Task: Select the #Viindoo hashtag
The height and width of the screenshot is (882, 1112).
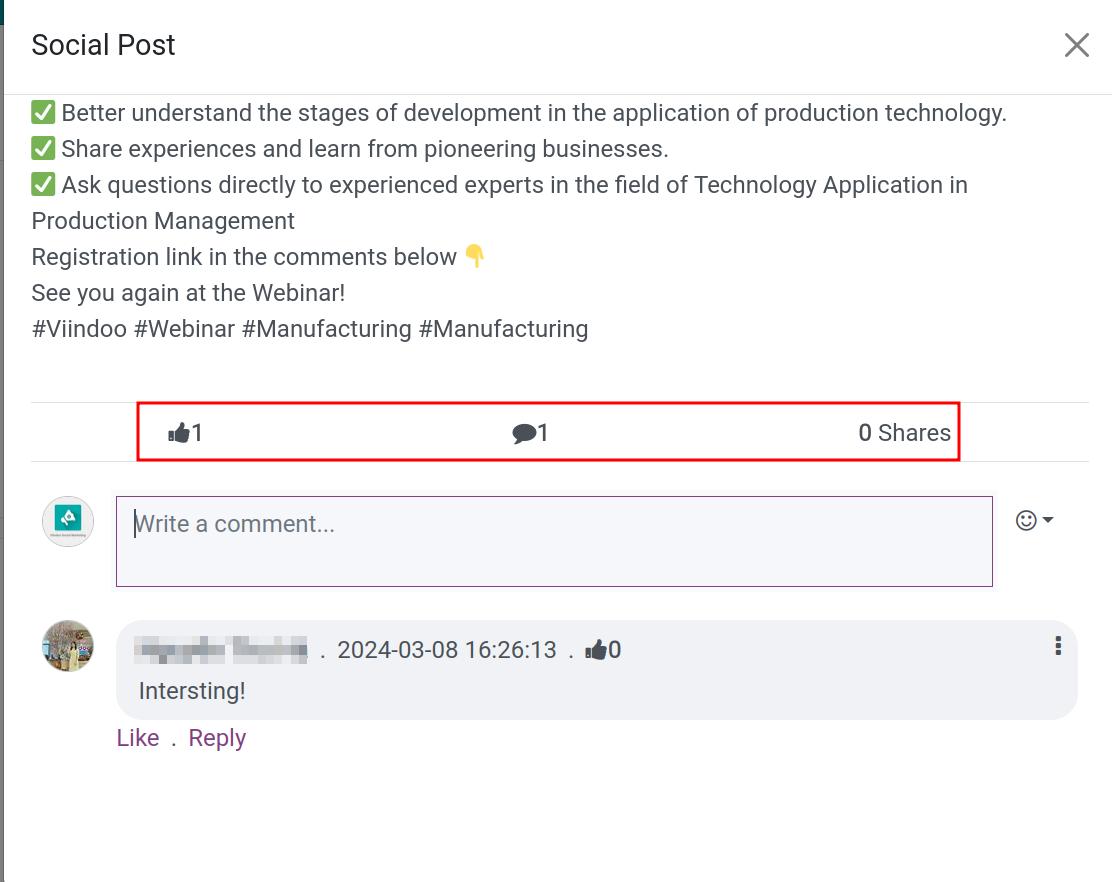Action: point(79,329)
